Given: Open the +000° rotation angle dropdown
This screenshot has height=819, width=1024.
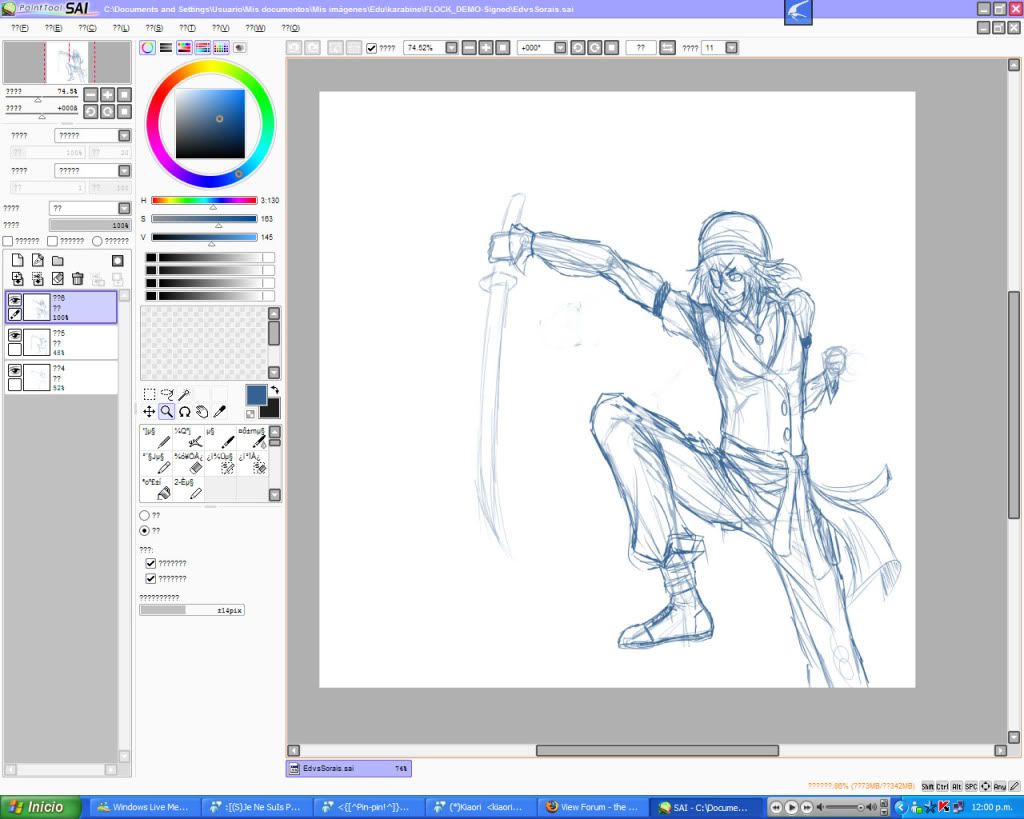Looking at the screenshot, I should (560, 48).
